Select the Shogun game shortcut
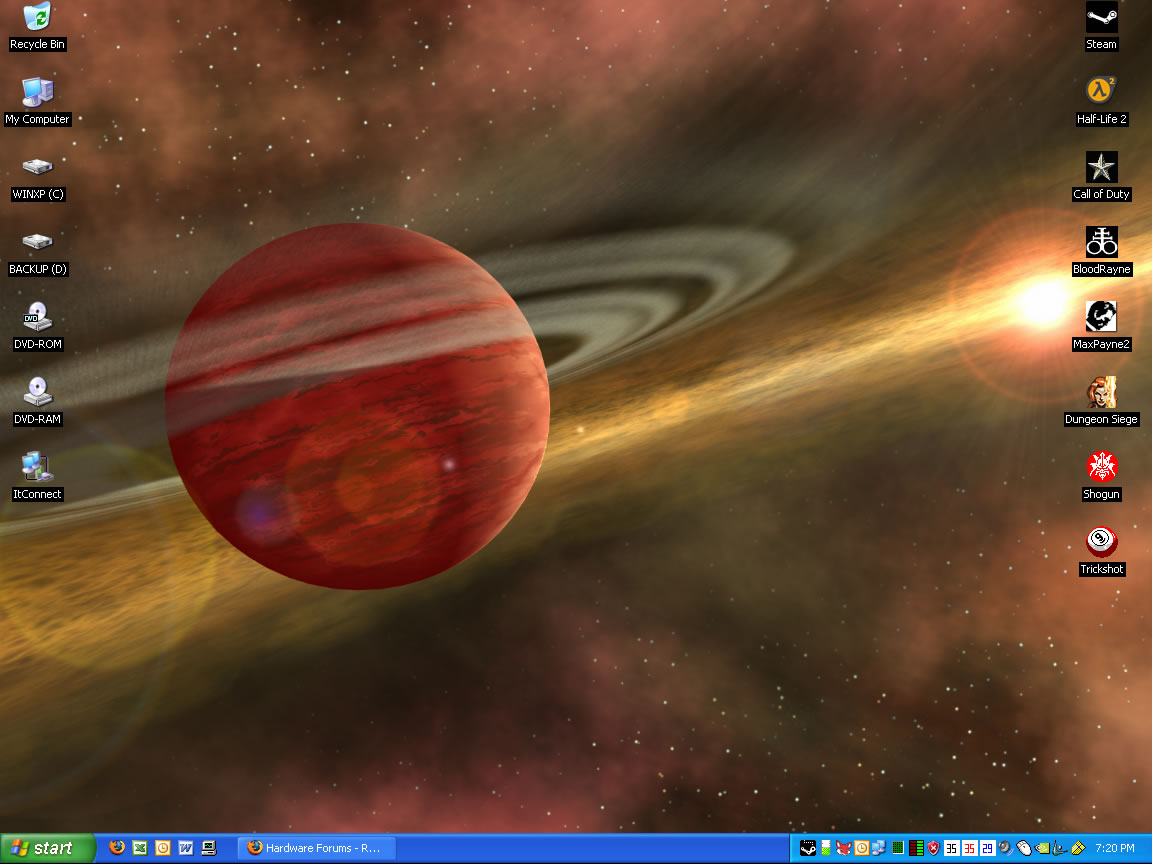Image resolution: width=1152 pixels, height=864 pixels. coord(1101,476)
